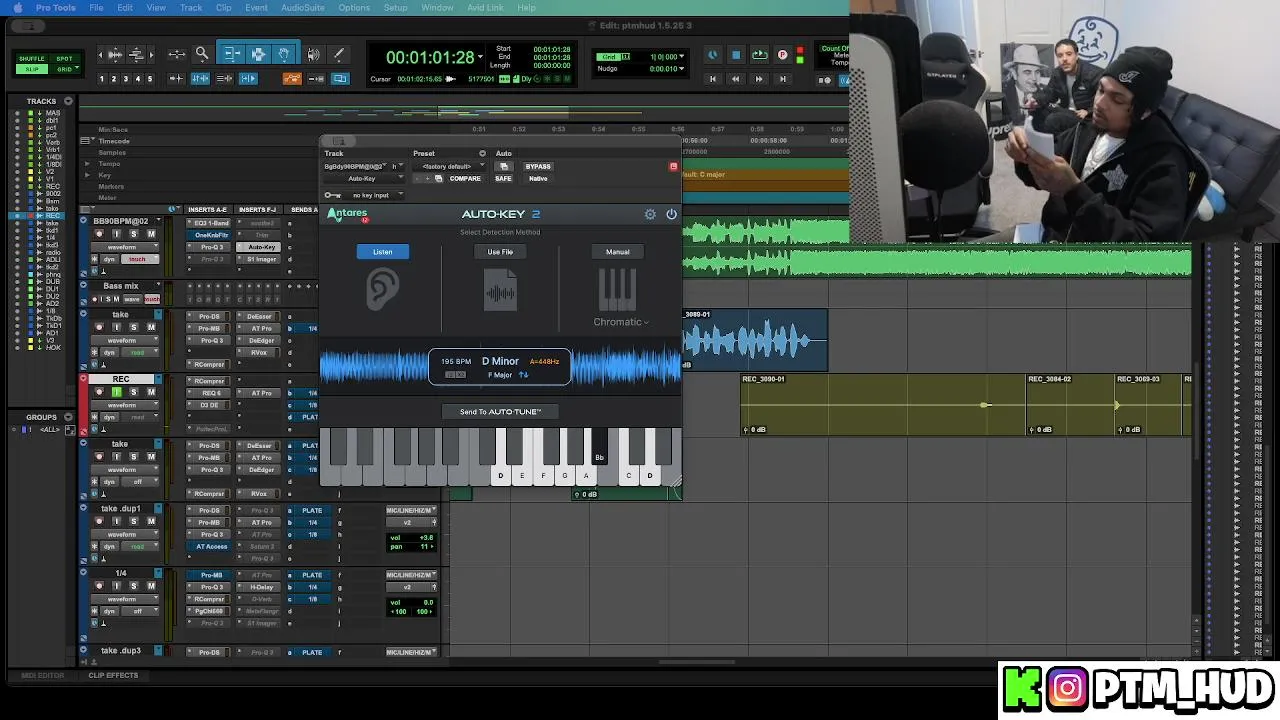
Task: Click the Manual button
Action: [x=617, y=252]
